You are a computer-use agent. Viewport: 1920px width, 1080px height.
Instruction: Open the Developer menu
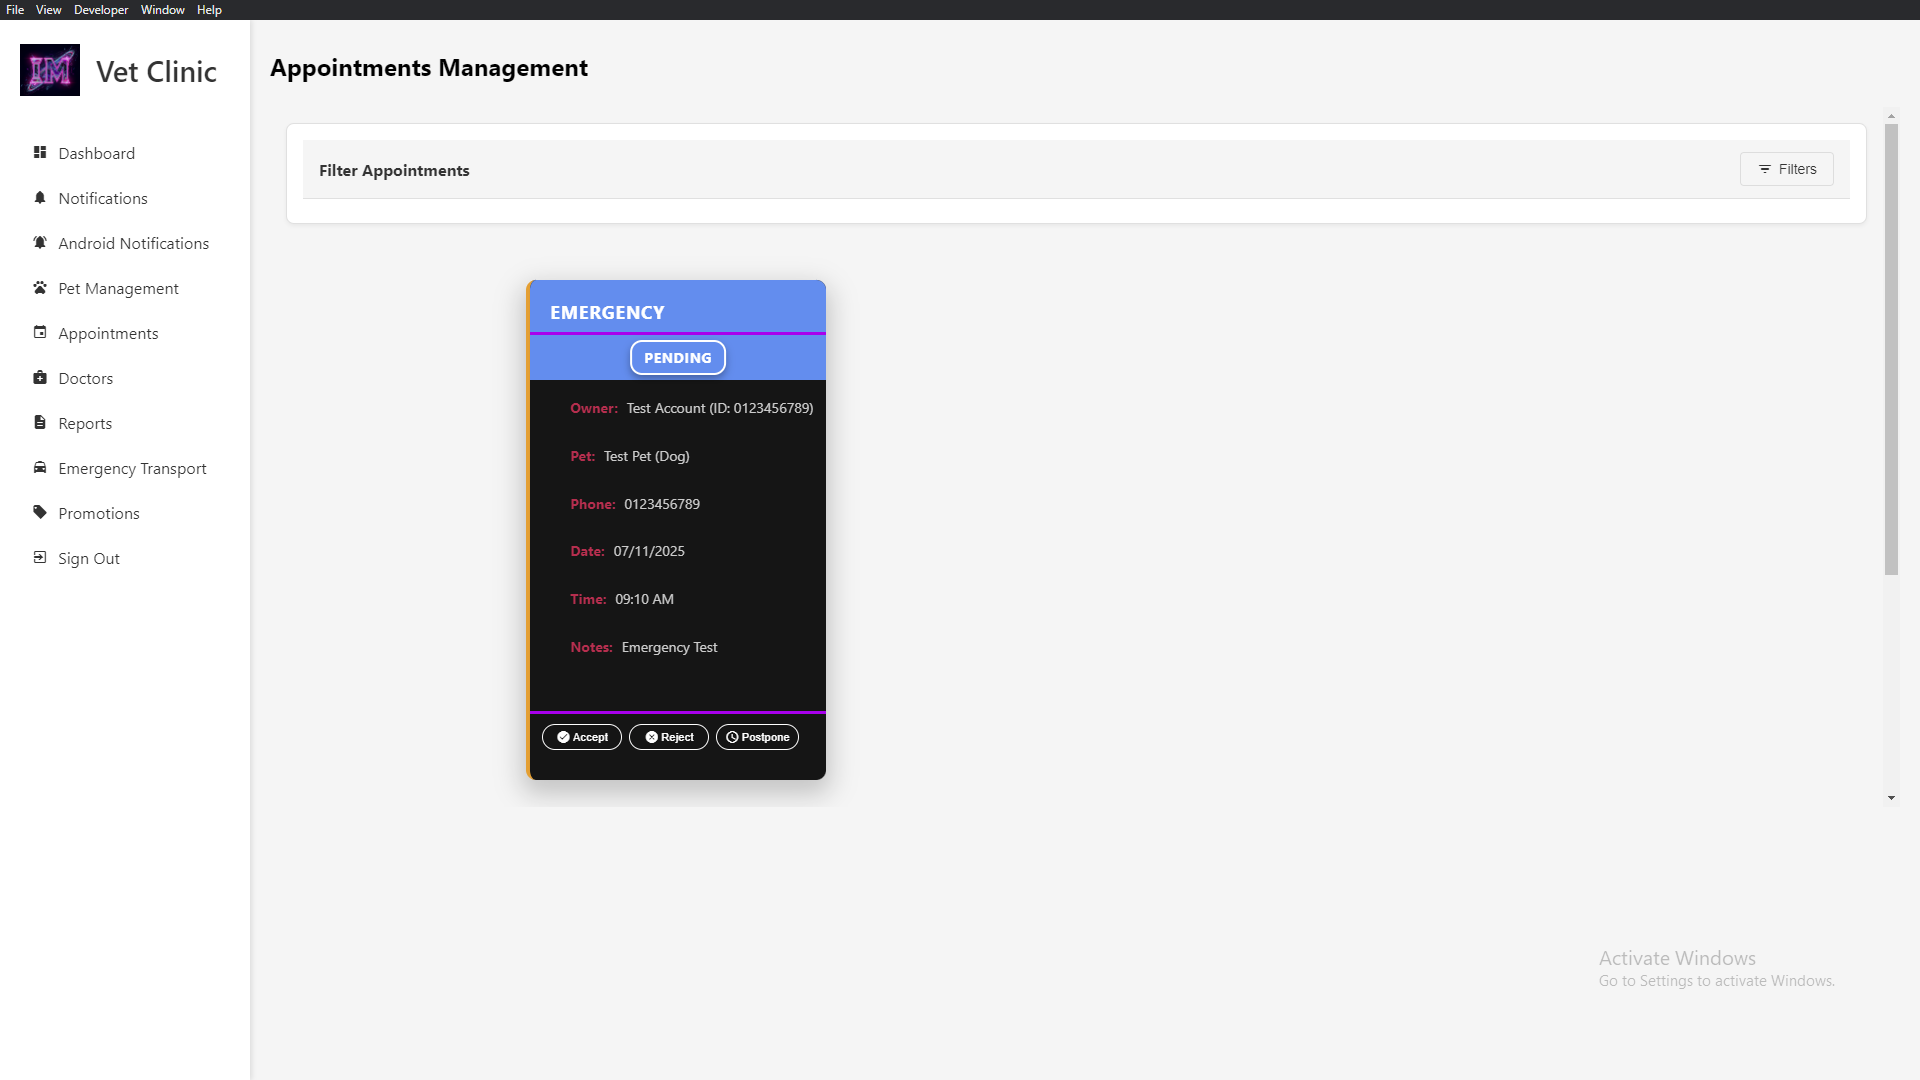100,9
